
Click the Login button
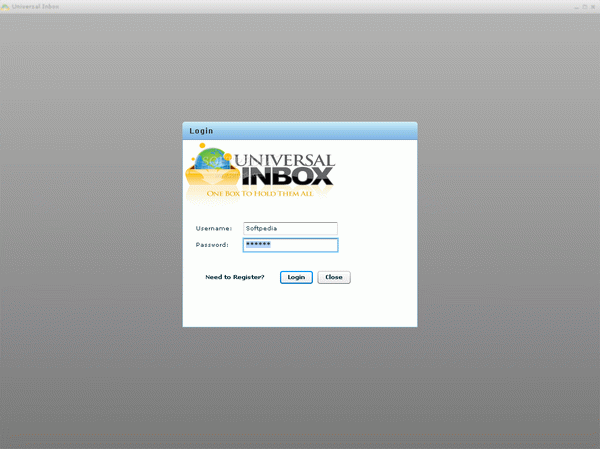click(x=296, y=277)
